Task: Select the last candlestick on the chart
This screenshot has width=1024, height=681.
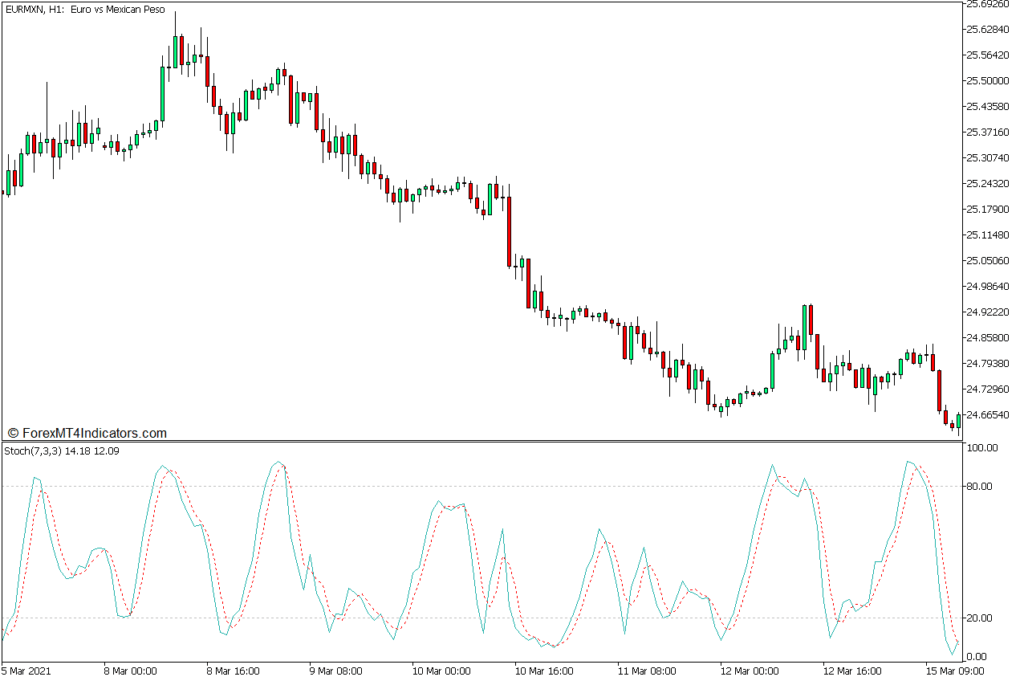Action: pyautogui.click(x=958, y=420)
